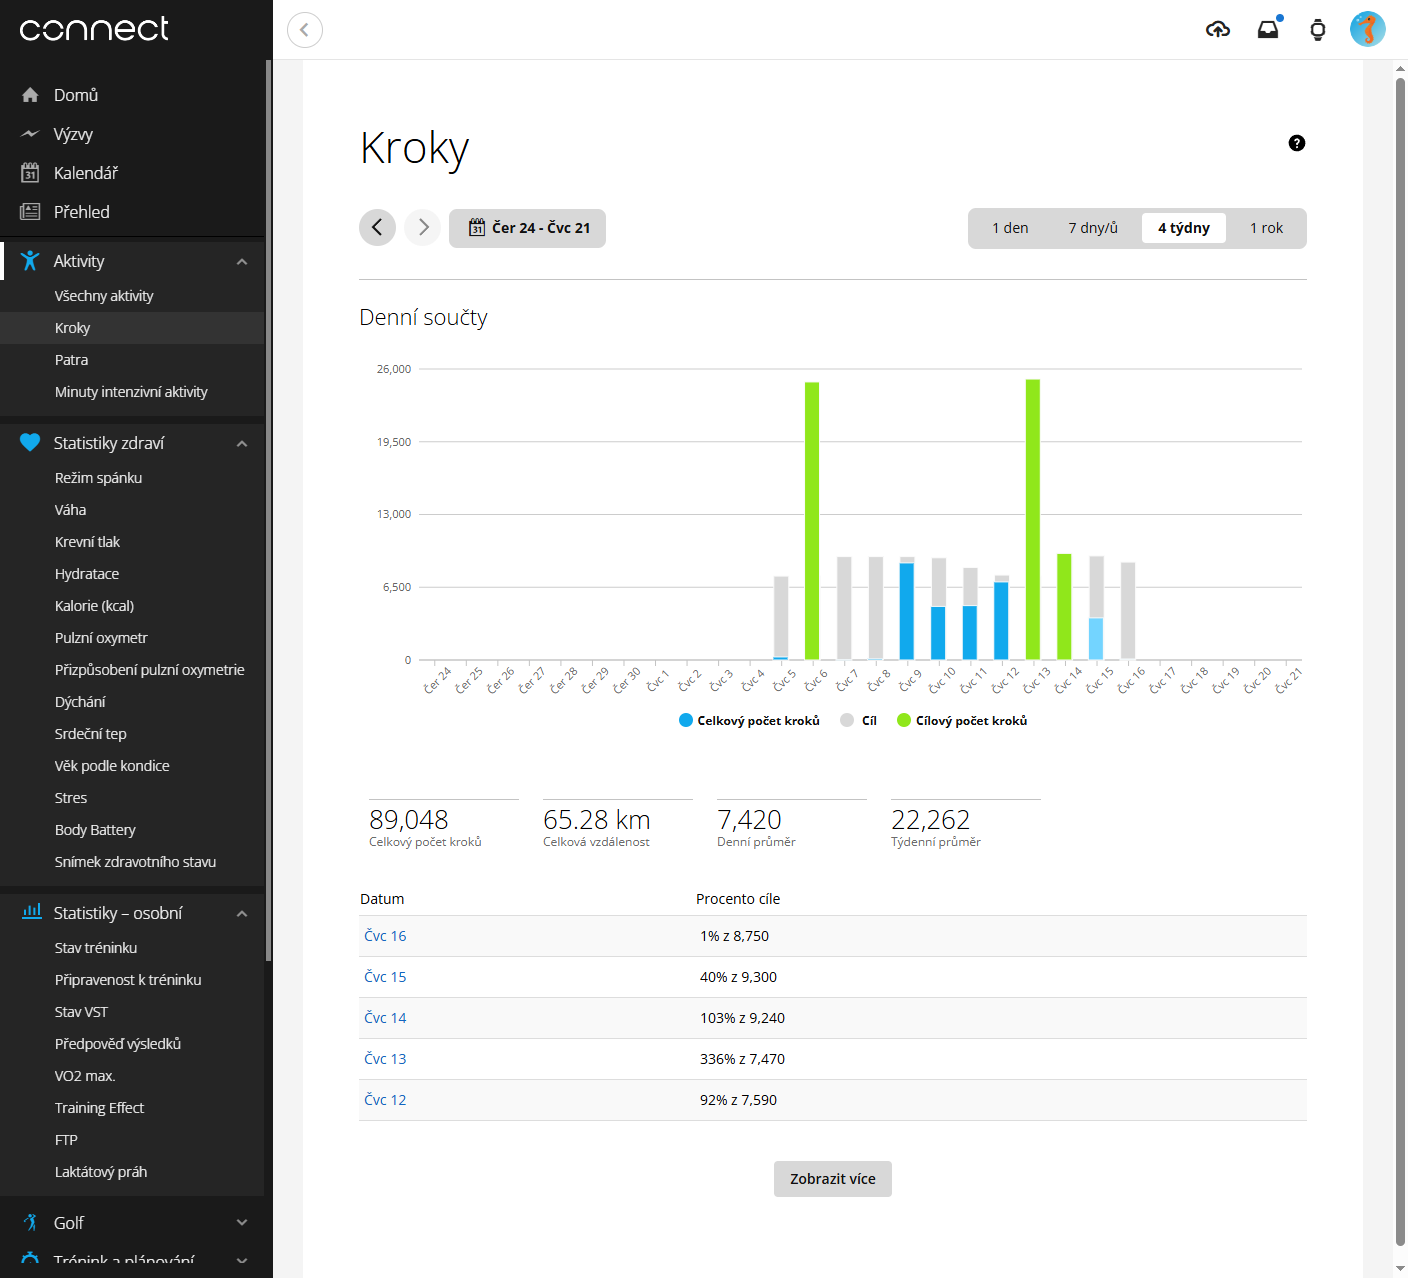
Task: Click the help question mark icon
Action: 1296,143
